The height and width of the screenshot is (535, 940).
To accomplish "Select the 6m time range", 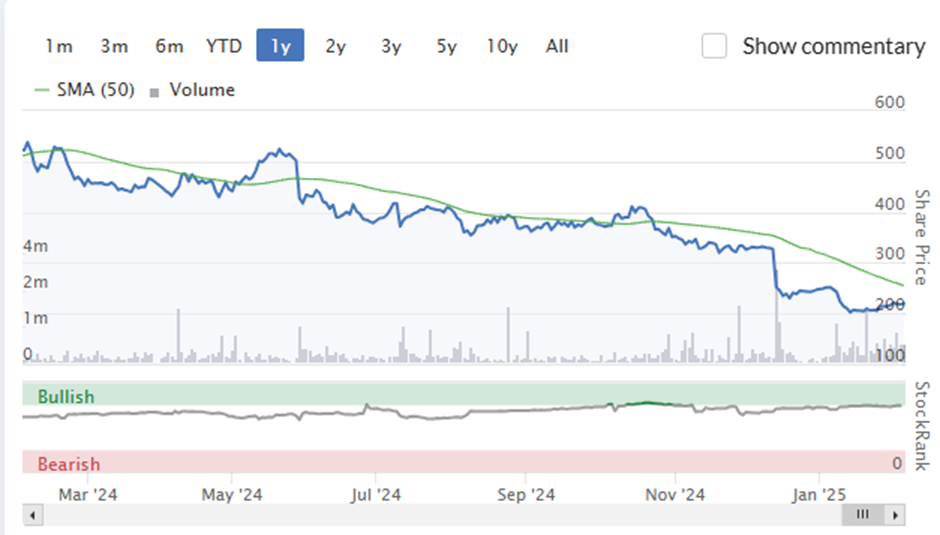I will [x=169, y=46].
